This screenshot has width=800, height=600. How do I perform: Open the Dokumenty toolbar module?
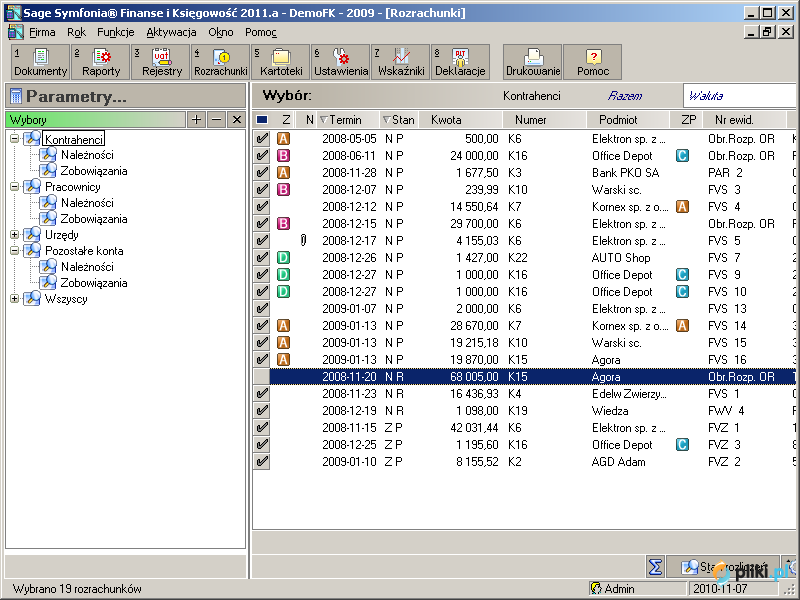(x=40, y=62)
